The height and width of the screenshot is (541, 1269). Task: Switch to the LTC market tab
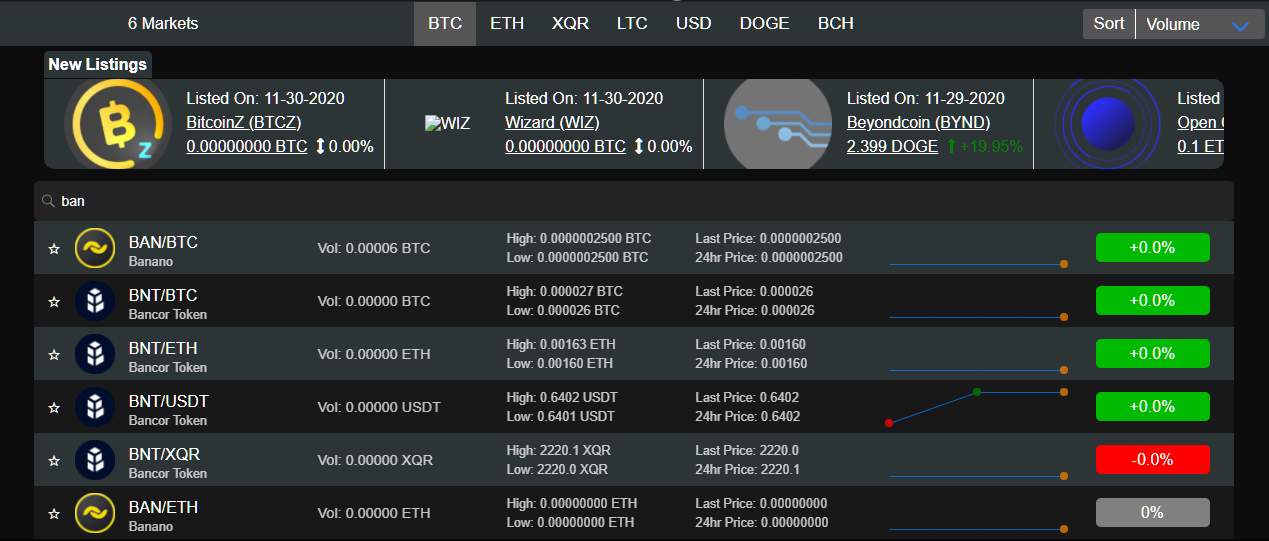tap(632, 23)
